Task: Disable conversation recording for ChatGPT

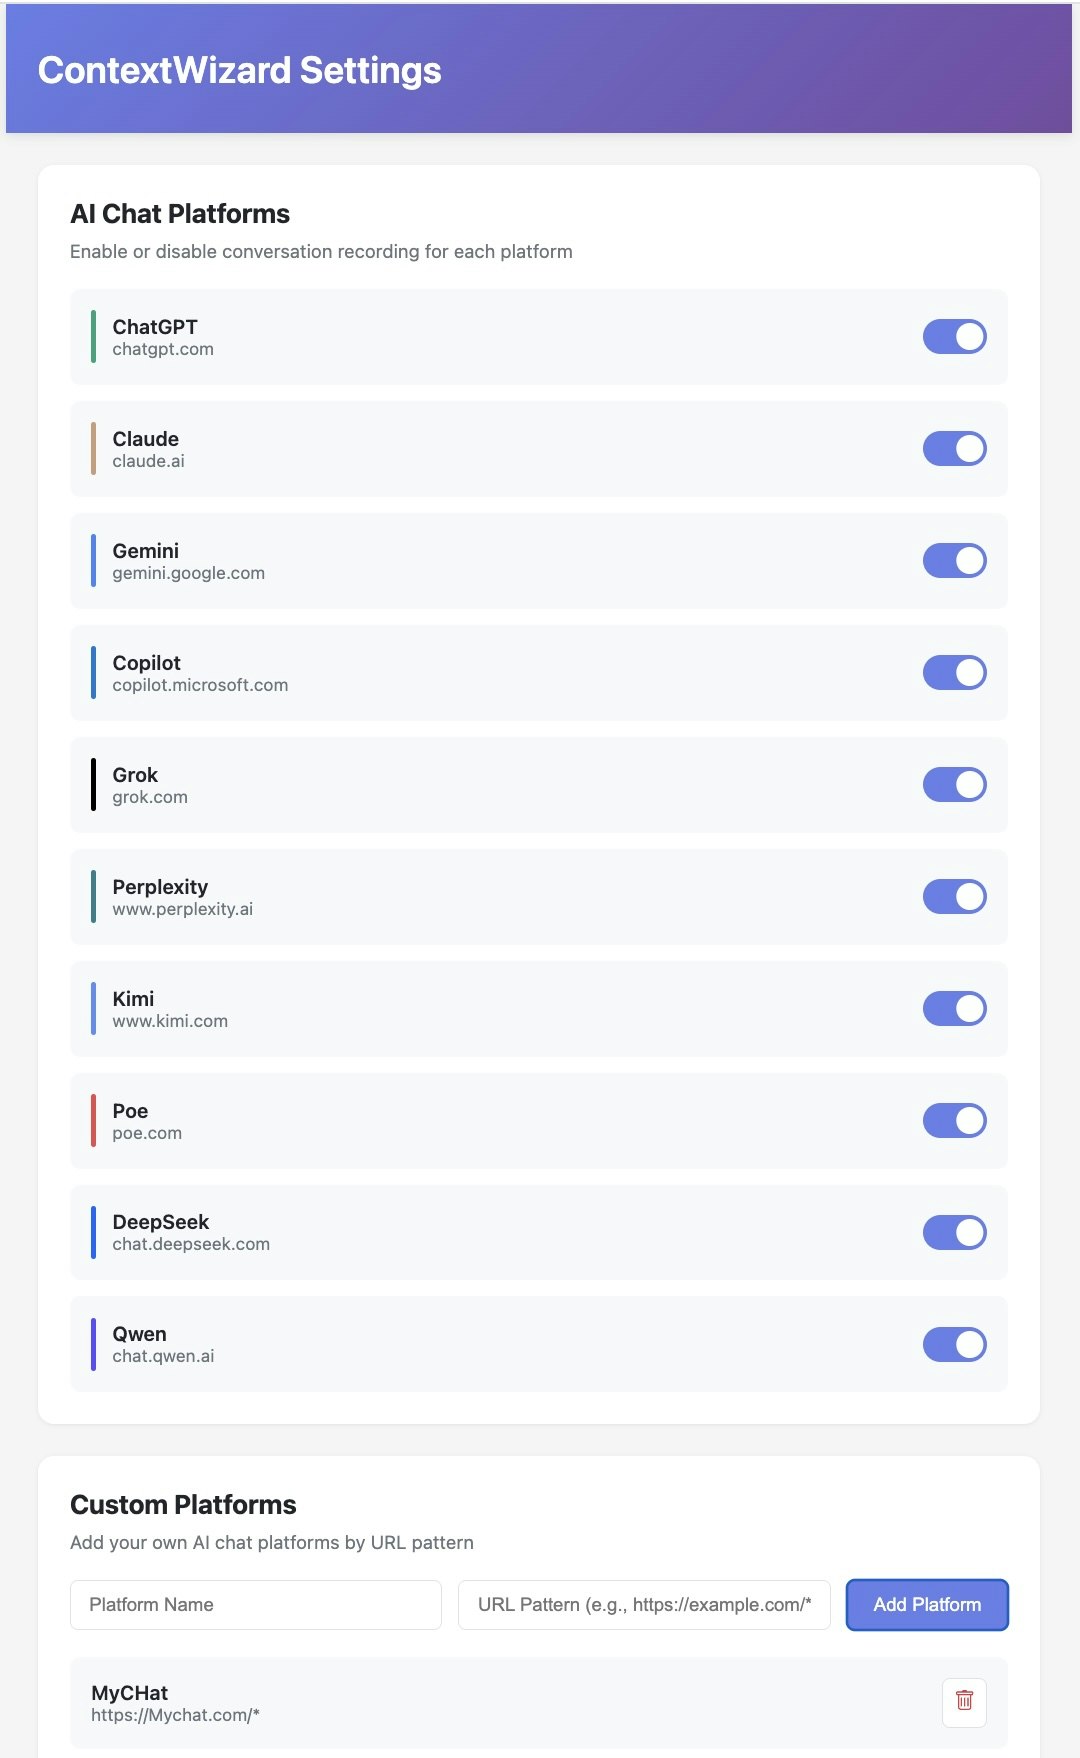Action: [x=953, y=337]
